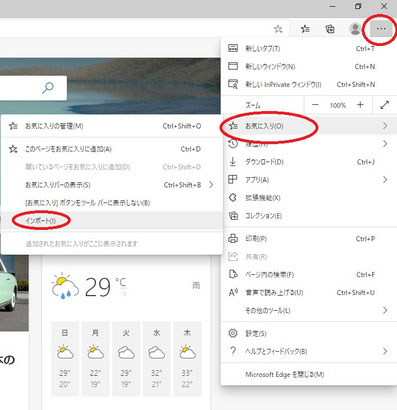Click the apps grid icon in menu
The width and height of the screenshot is (397, 410).
233,180
